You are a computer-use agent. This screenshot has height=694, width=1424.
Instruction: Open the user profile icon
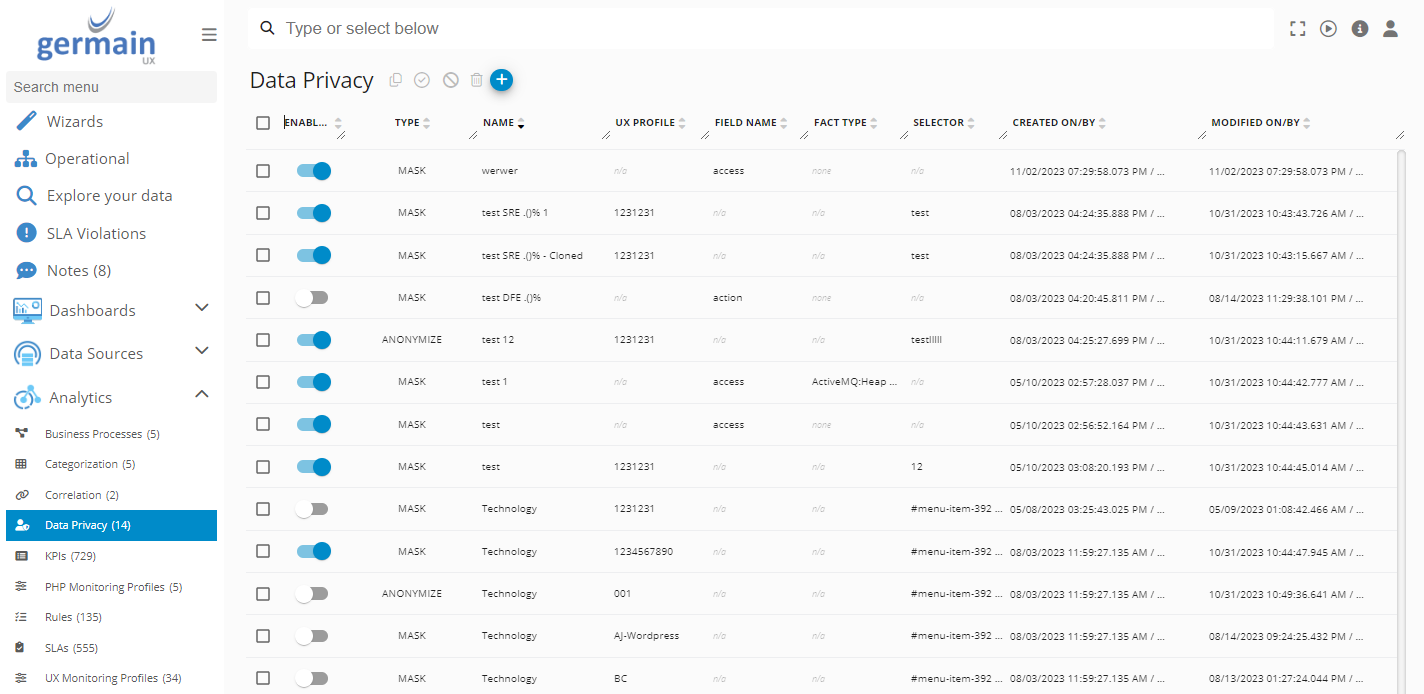coord(1390,29)
